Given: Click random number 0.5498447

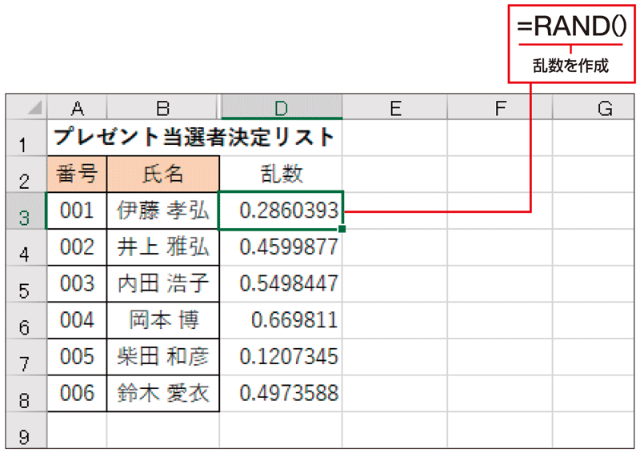Looking at the screenshot, I should tap(281, 284).
